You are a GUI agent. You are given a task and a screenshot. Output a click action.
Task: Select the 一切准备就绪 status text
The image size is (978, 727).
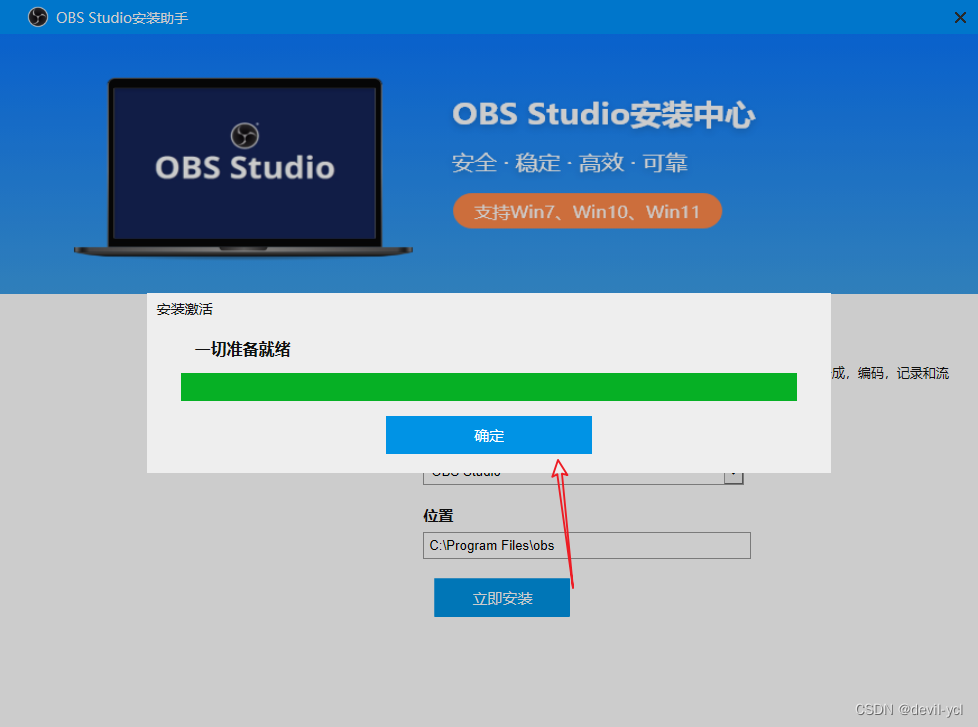point(243,349)
